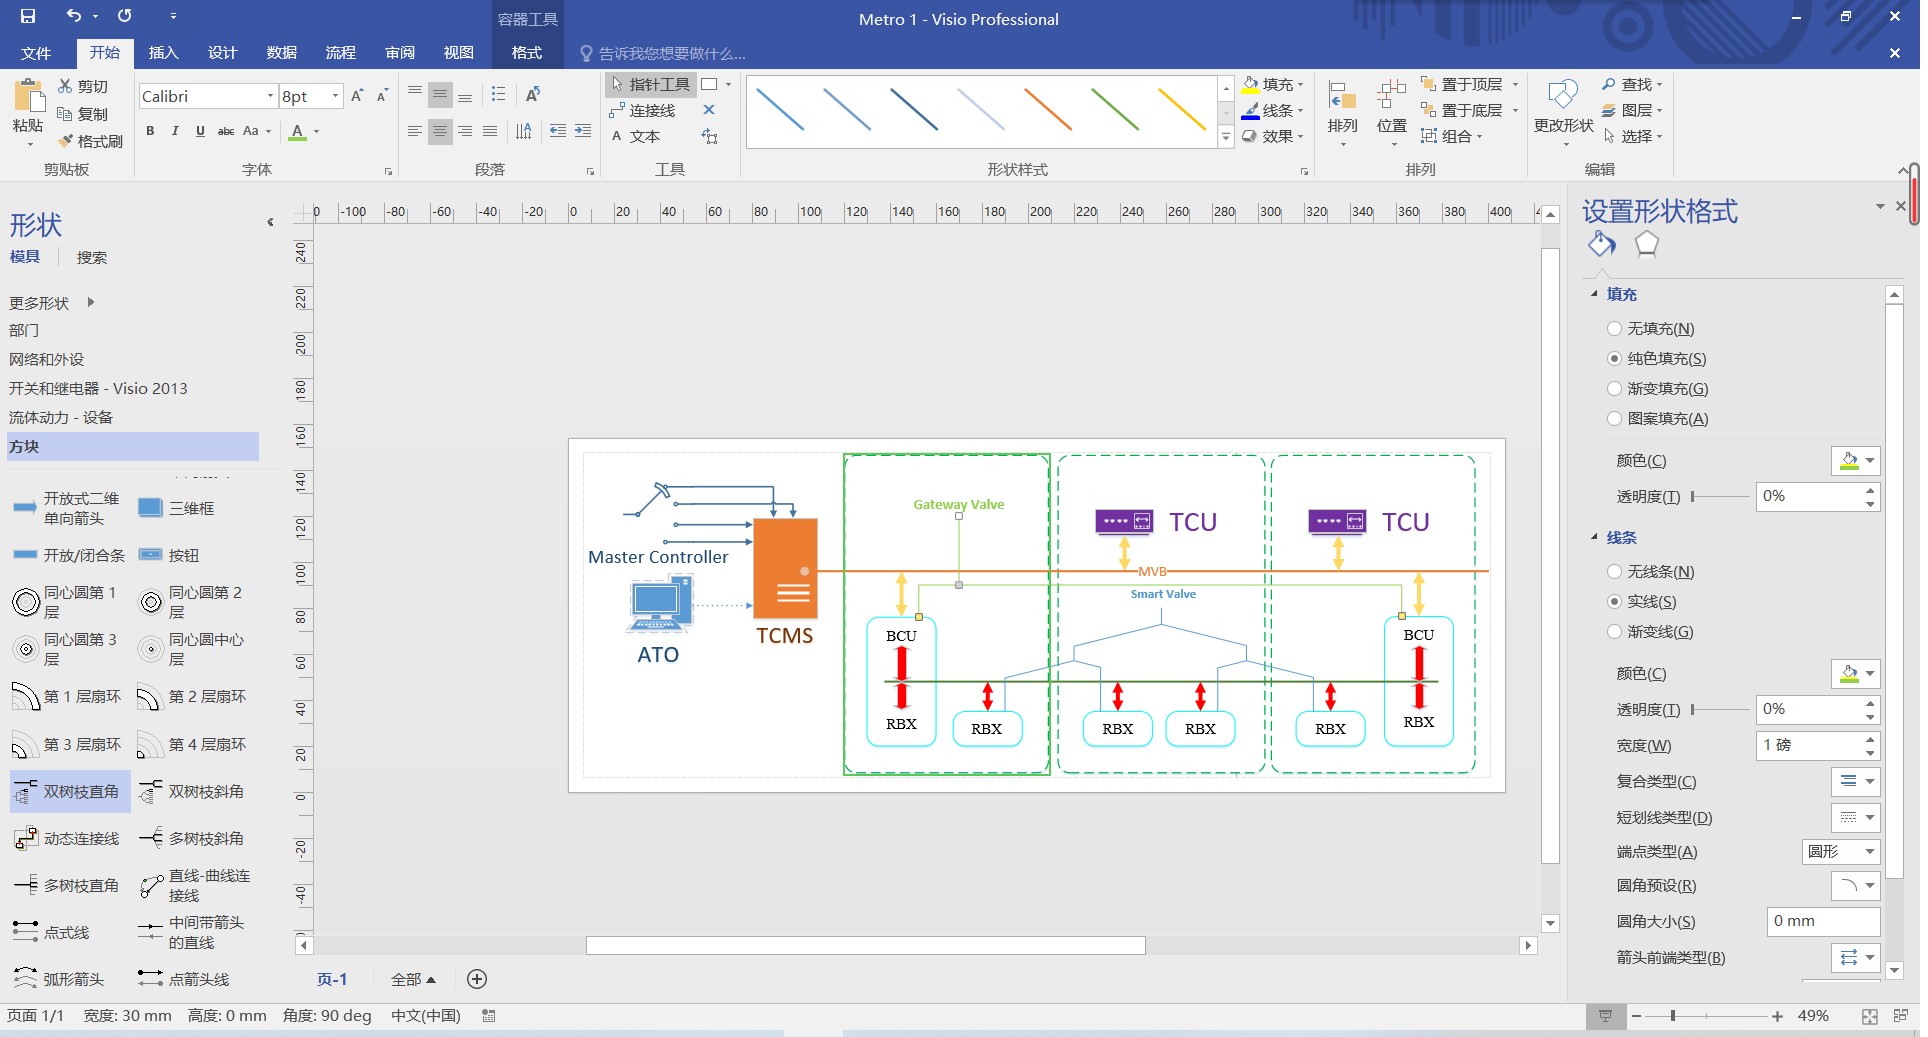
Task: Click the Bring to Front (置于顶层) icon
Action: 1428,84
